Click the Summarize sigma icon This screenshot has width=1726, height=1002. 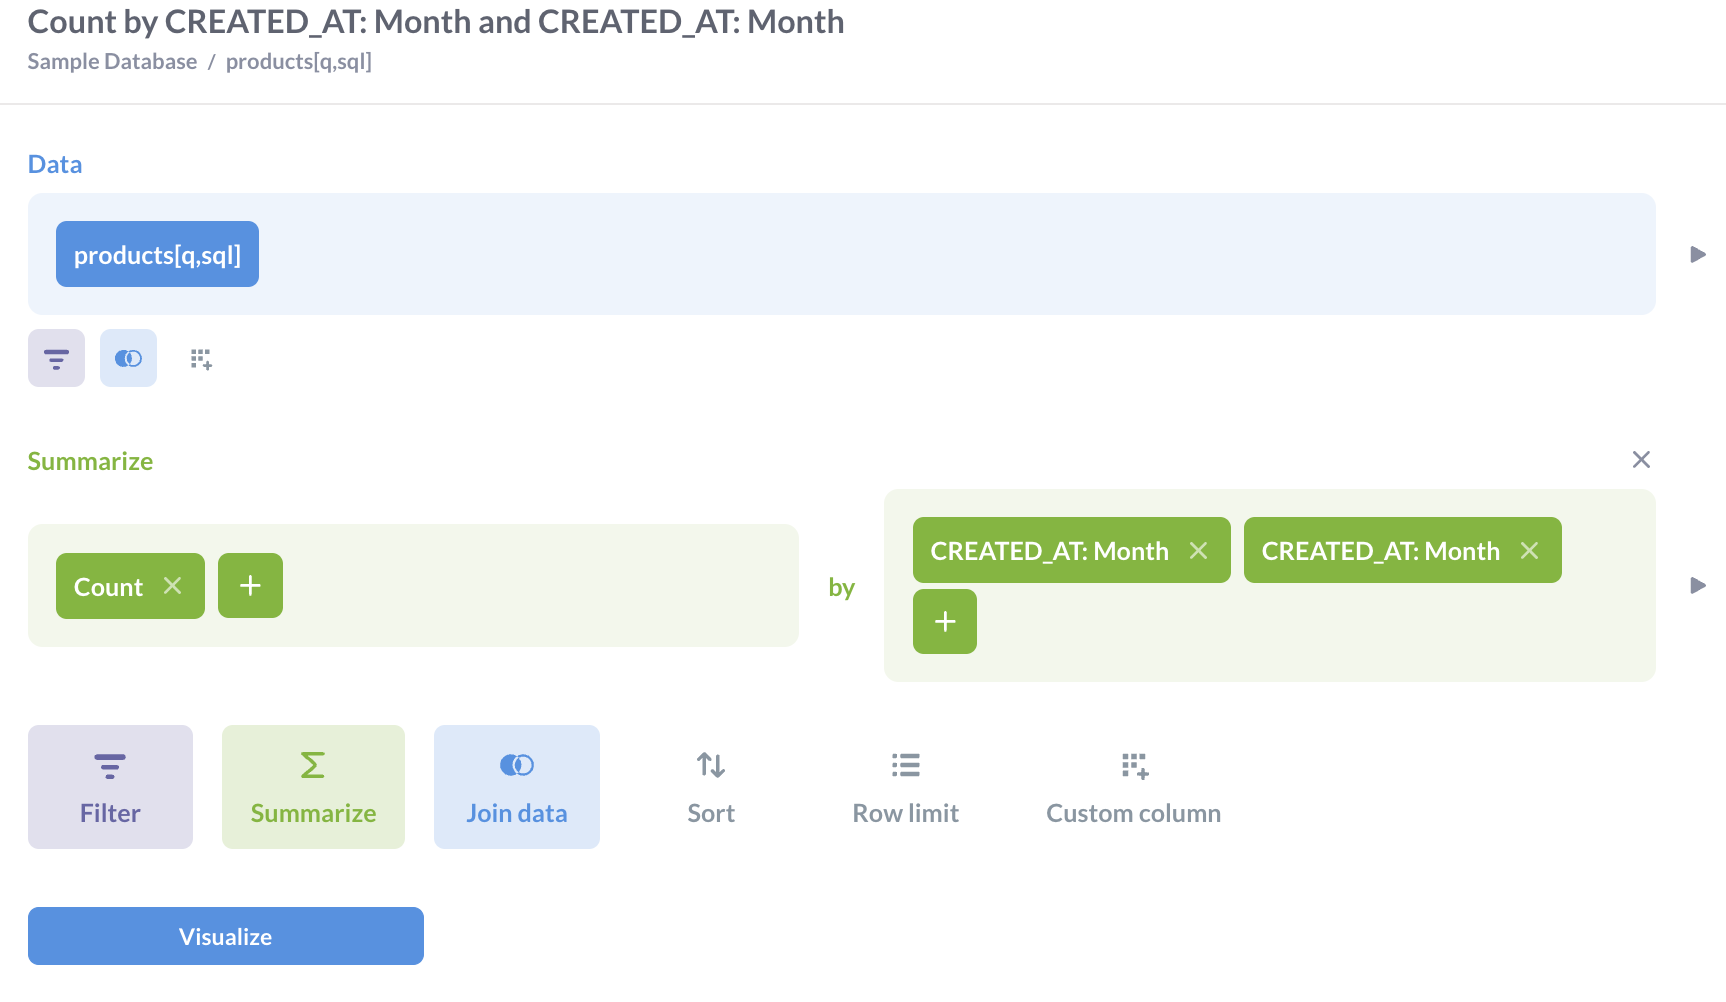pos(312,763)
